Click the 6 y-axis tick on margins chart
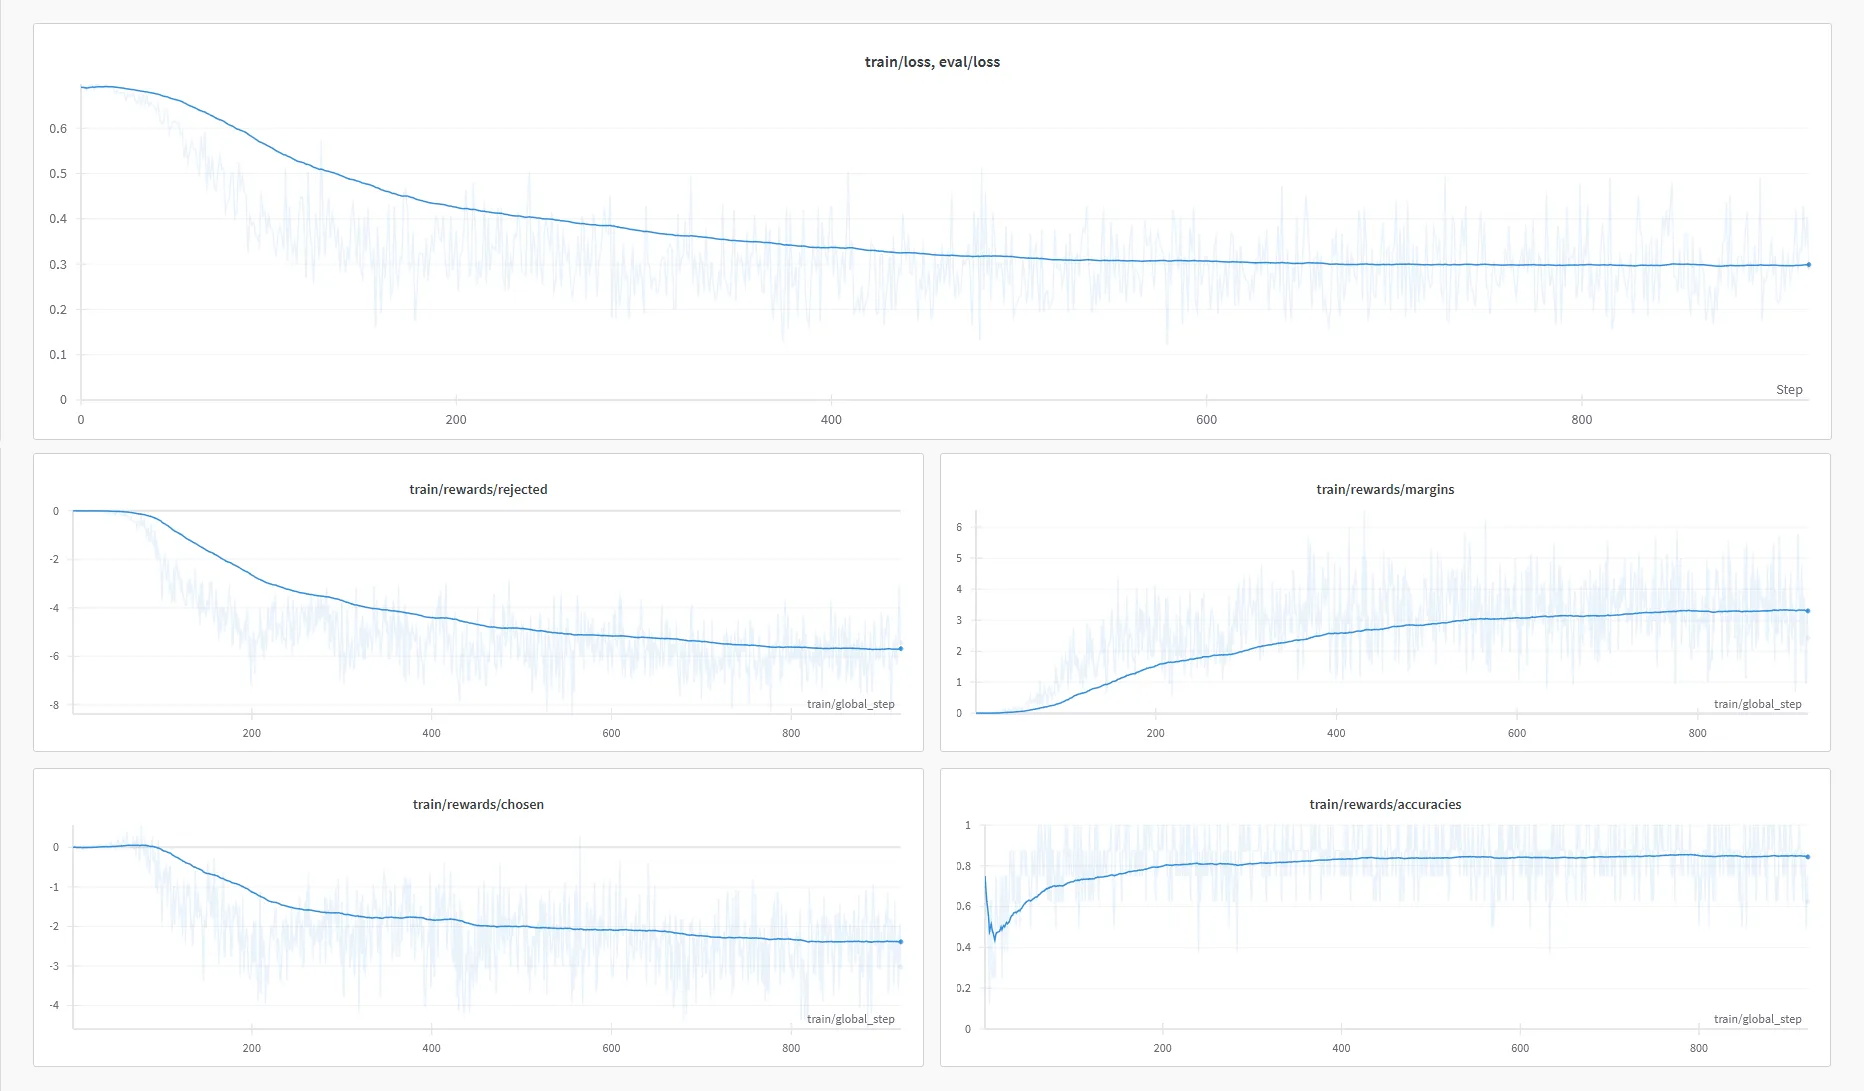 959,528
